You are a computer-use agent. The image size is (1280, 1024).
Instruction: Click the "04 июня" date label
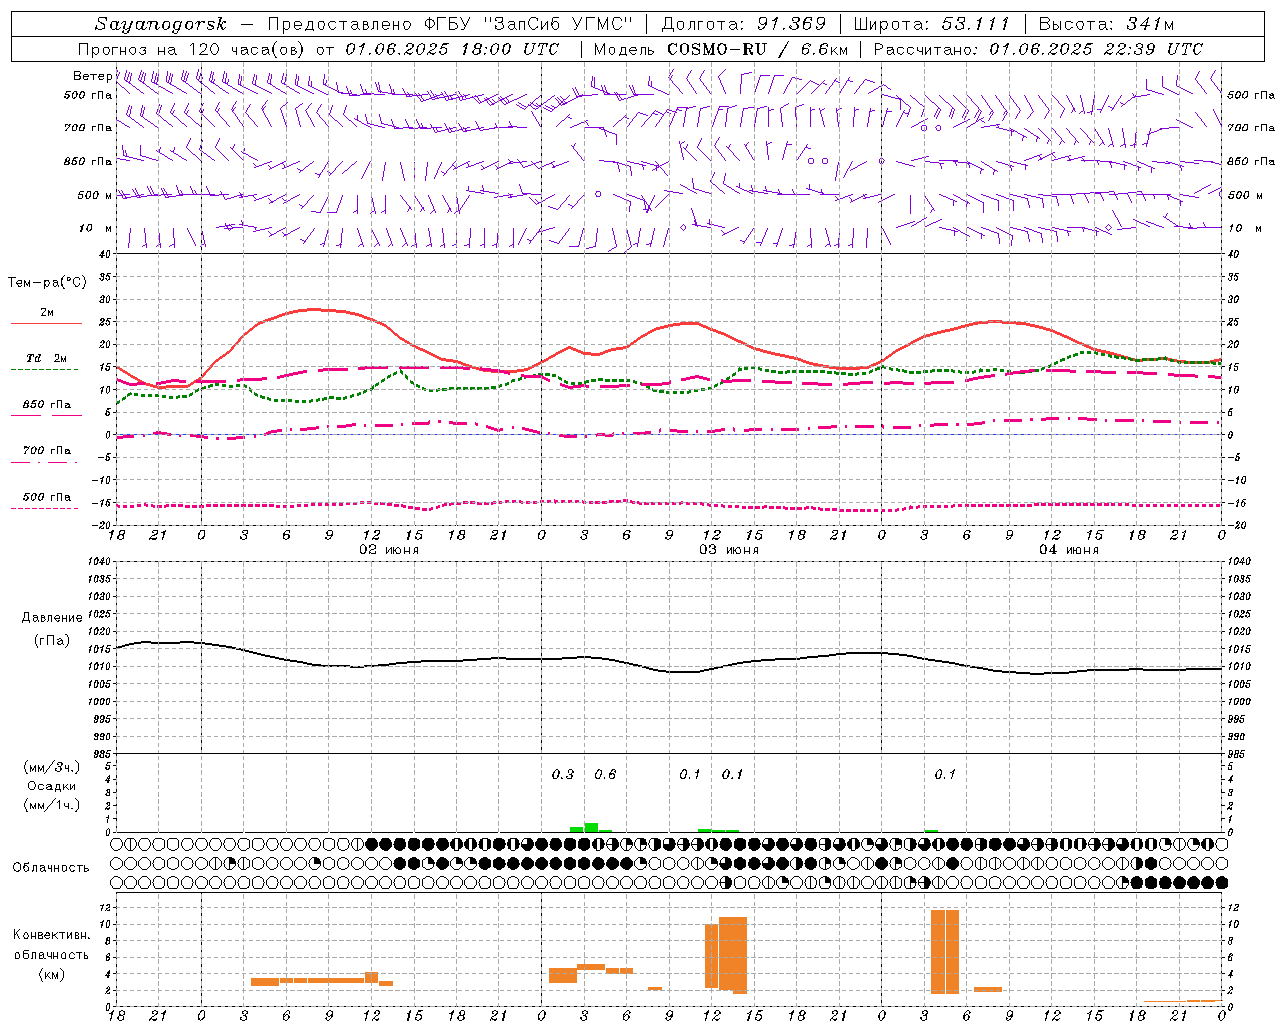(1068, 550)
